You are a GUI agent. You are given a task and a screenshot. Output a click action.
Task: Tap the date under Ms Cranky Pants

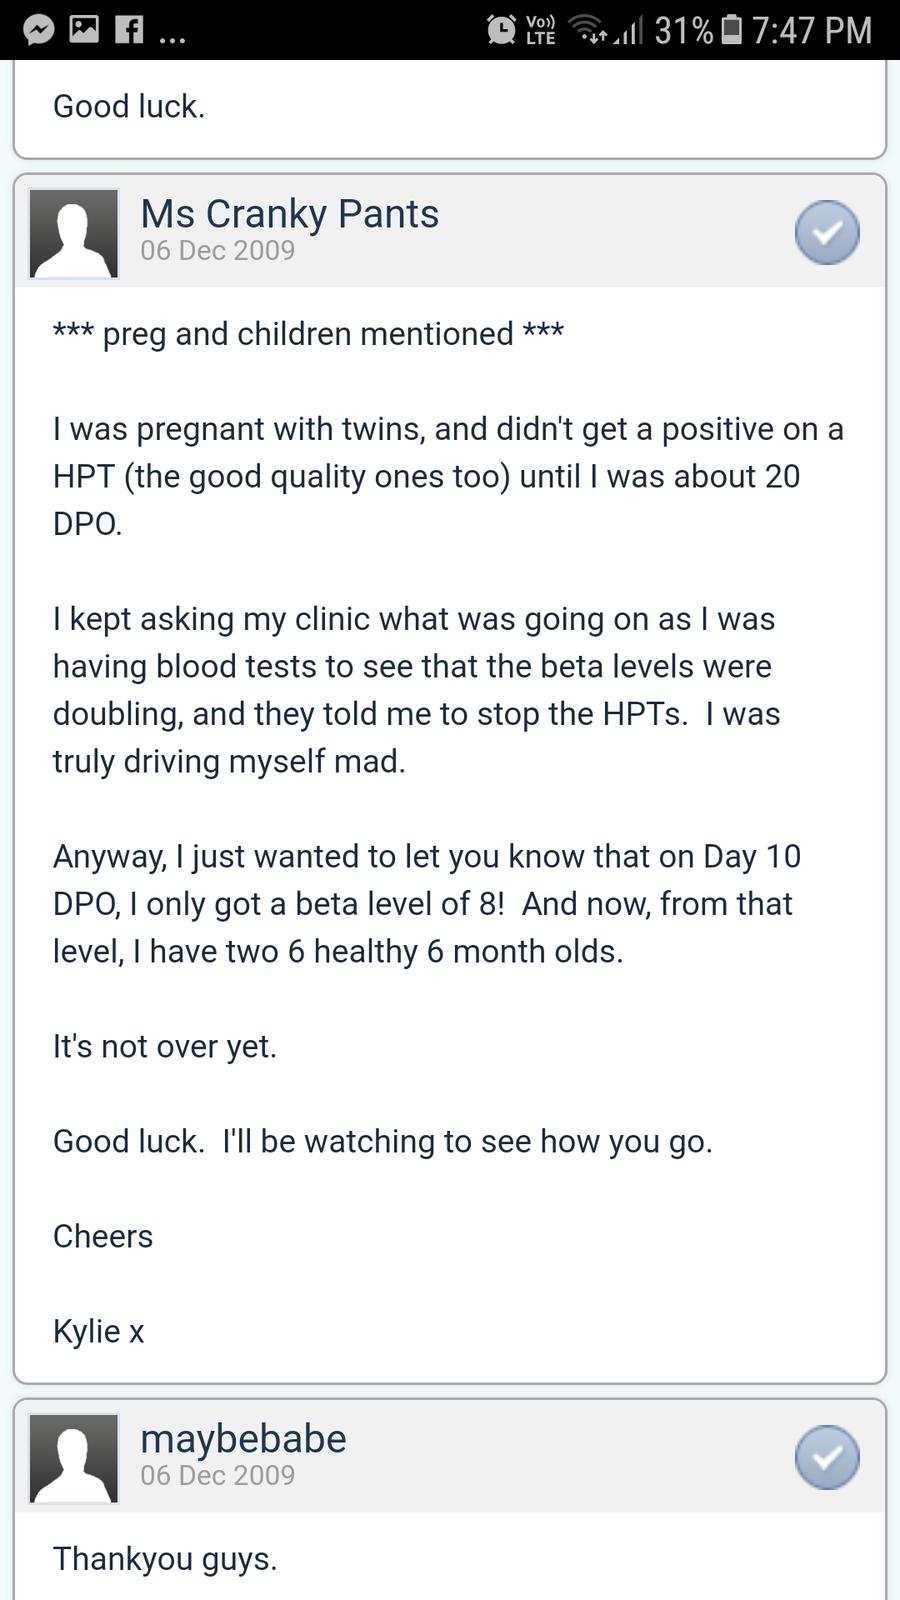coord(217,251)
